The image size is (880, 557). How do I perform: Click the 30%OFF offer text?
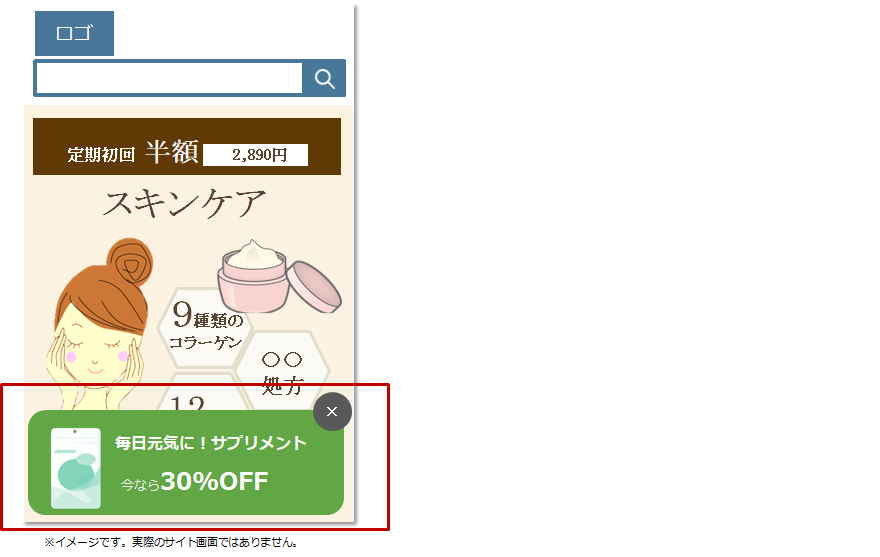click(214, 481)
